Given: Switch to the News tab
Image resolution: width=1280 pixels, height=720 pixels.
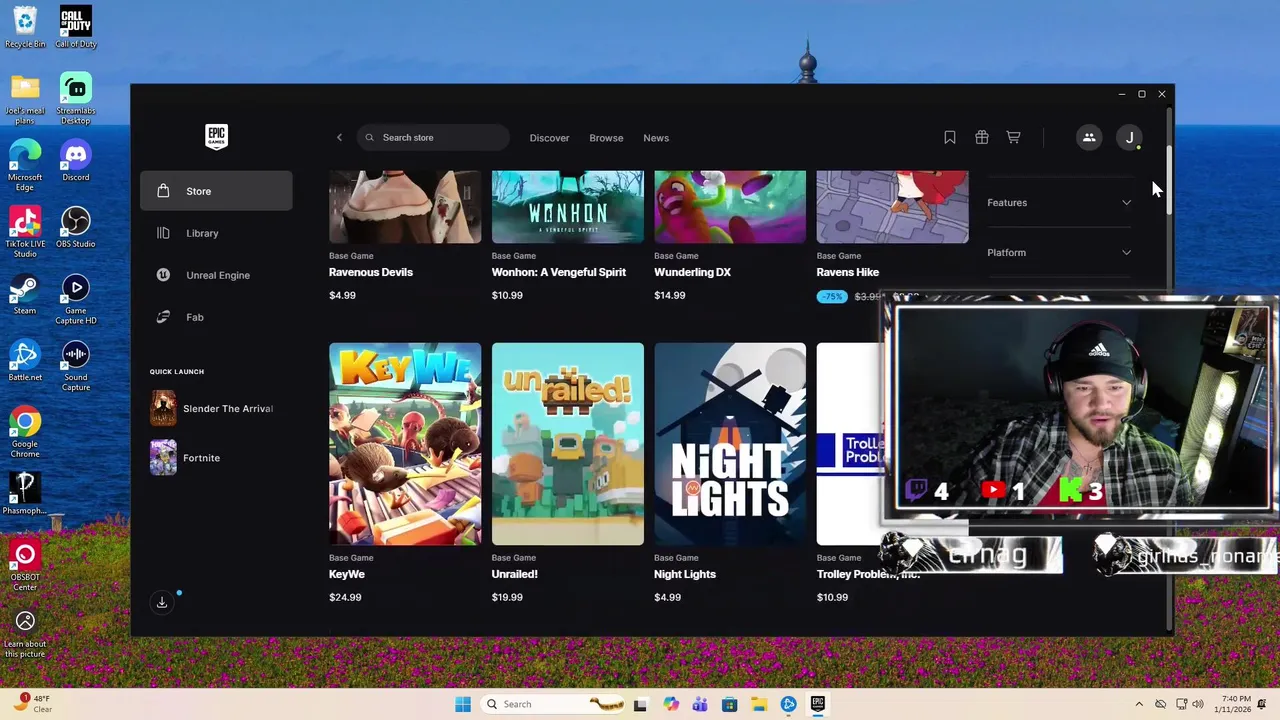Looking at the screenshot, I should [x=656, y=138].
